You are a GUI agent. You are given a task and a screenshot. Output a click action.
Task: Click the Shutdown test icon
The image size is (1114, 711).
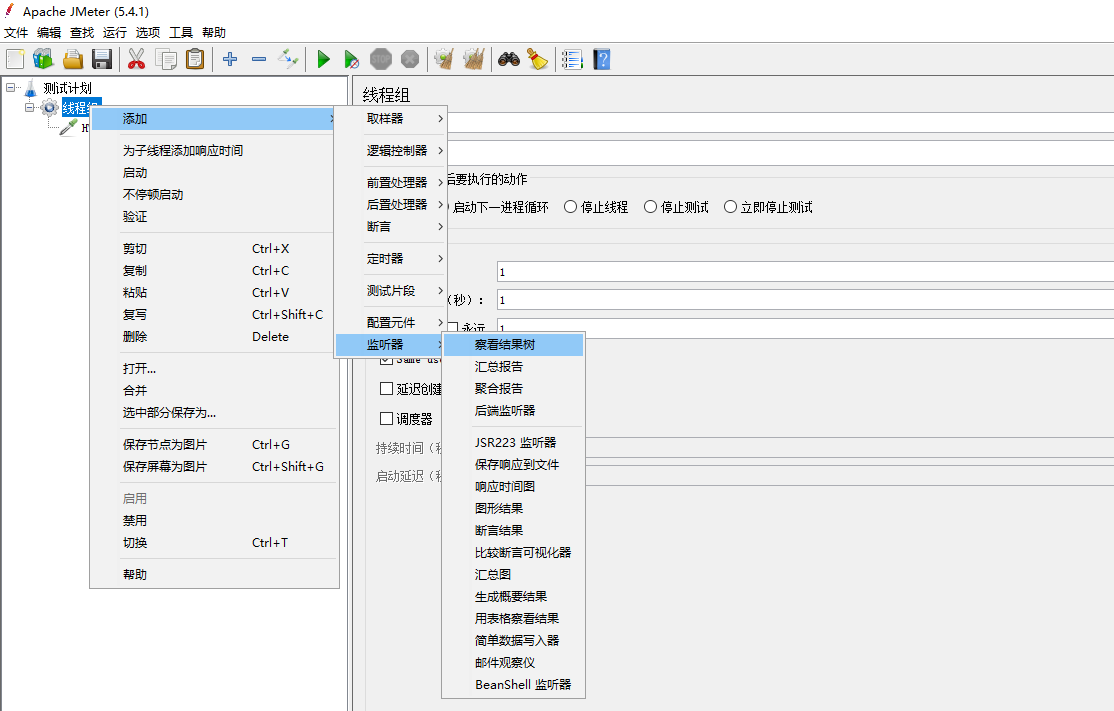click(410, 59)
